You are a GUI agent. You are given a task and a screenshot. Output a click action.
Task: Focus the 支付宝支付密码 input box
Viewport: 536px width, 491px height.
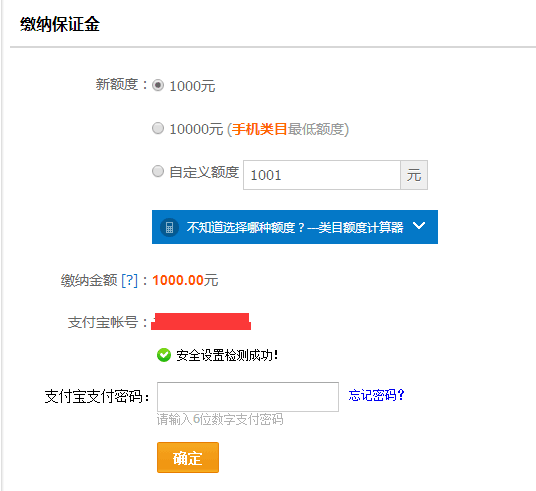tap(248, 397)
